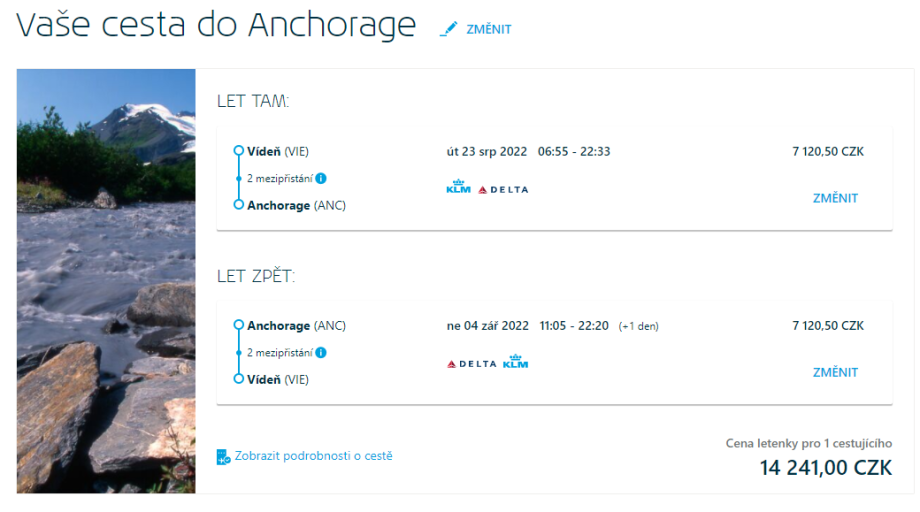Click the Delta logo on the return flight
The height and width of the screenshot is (512, 920).
click(x=471, y=363)
